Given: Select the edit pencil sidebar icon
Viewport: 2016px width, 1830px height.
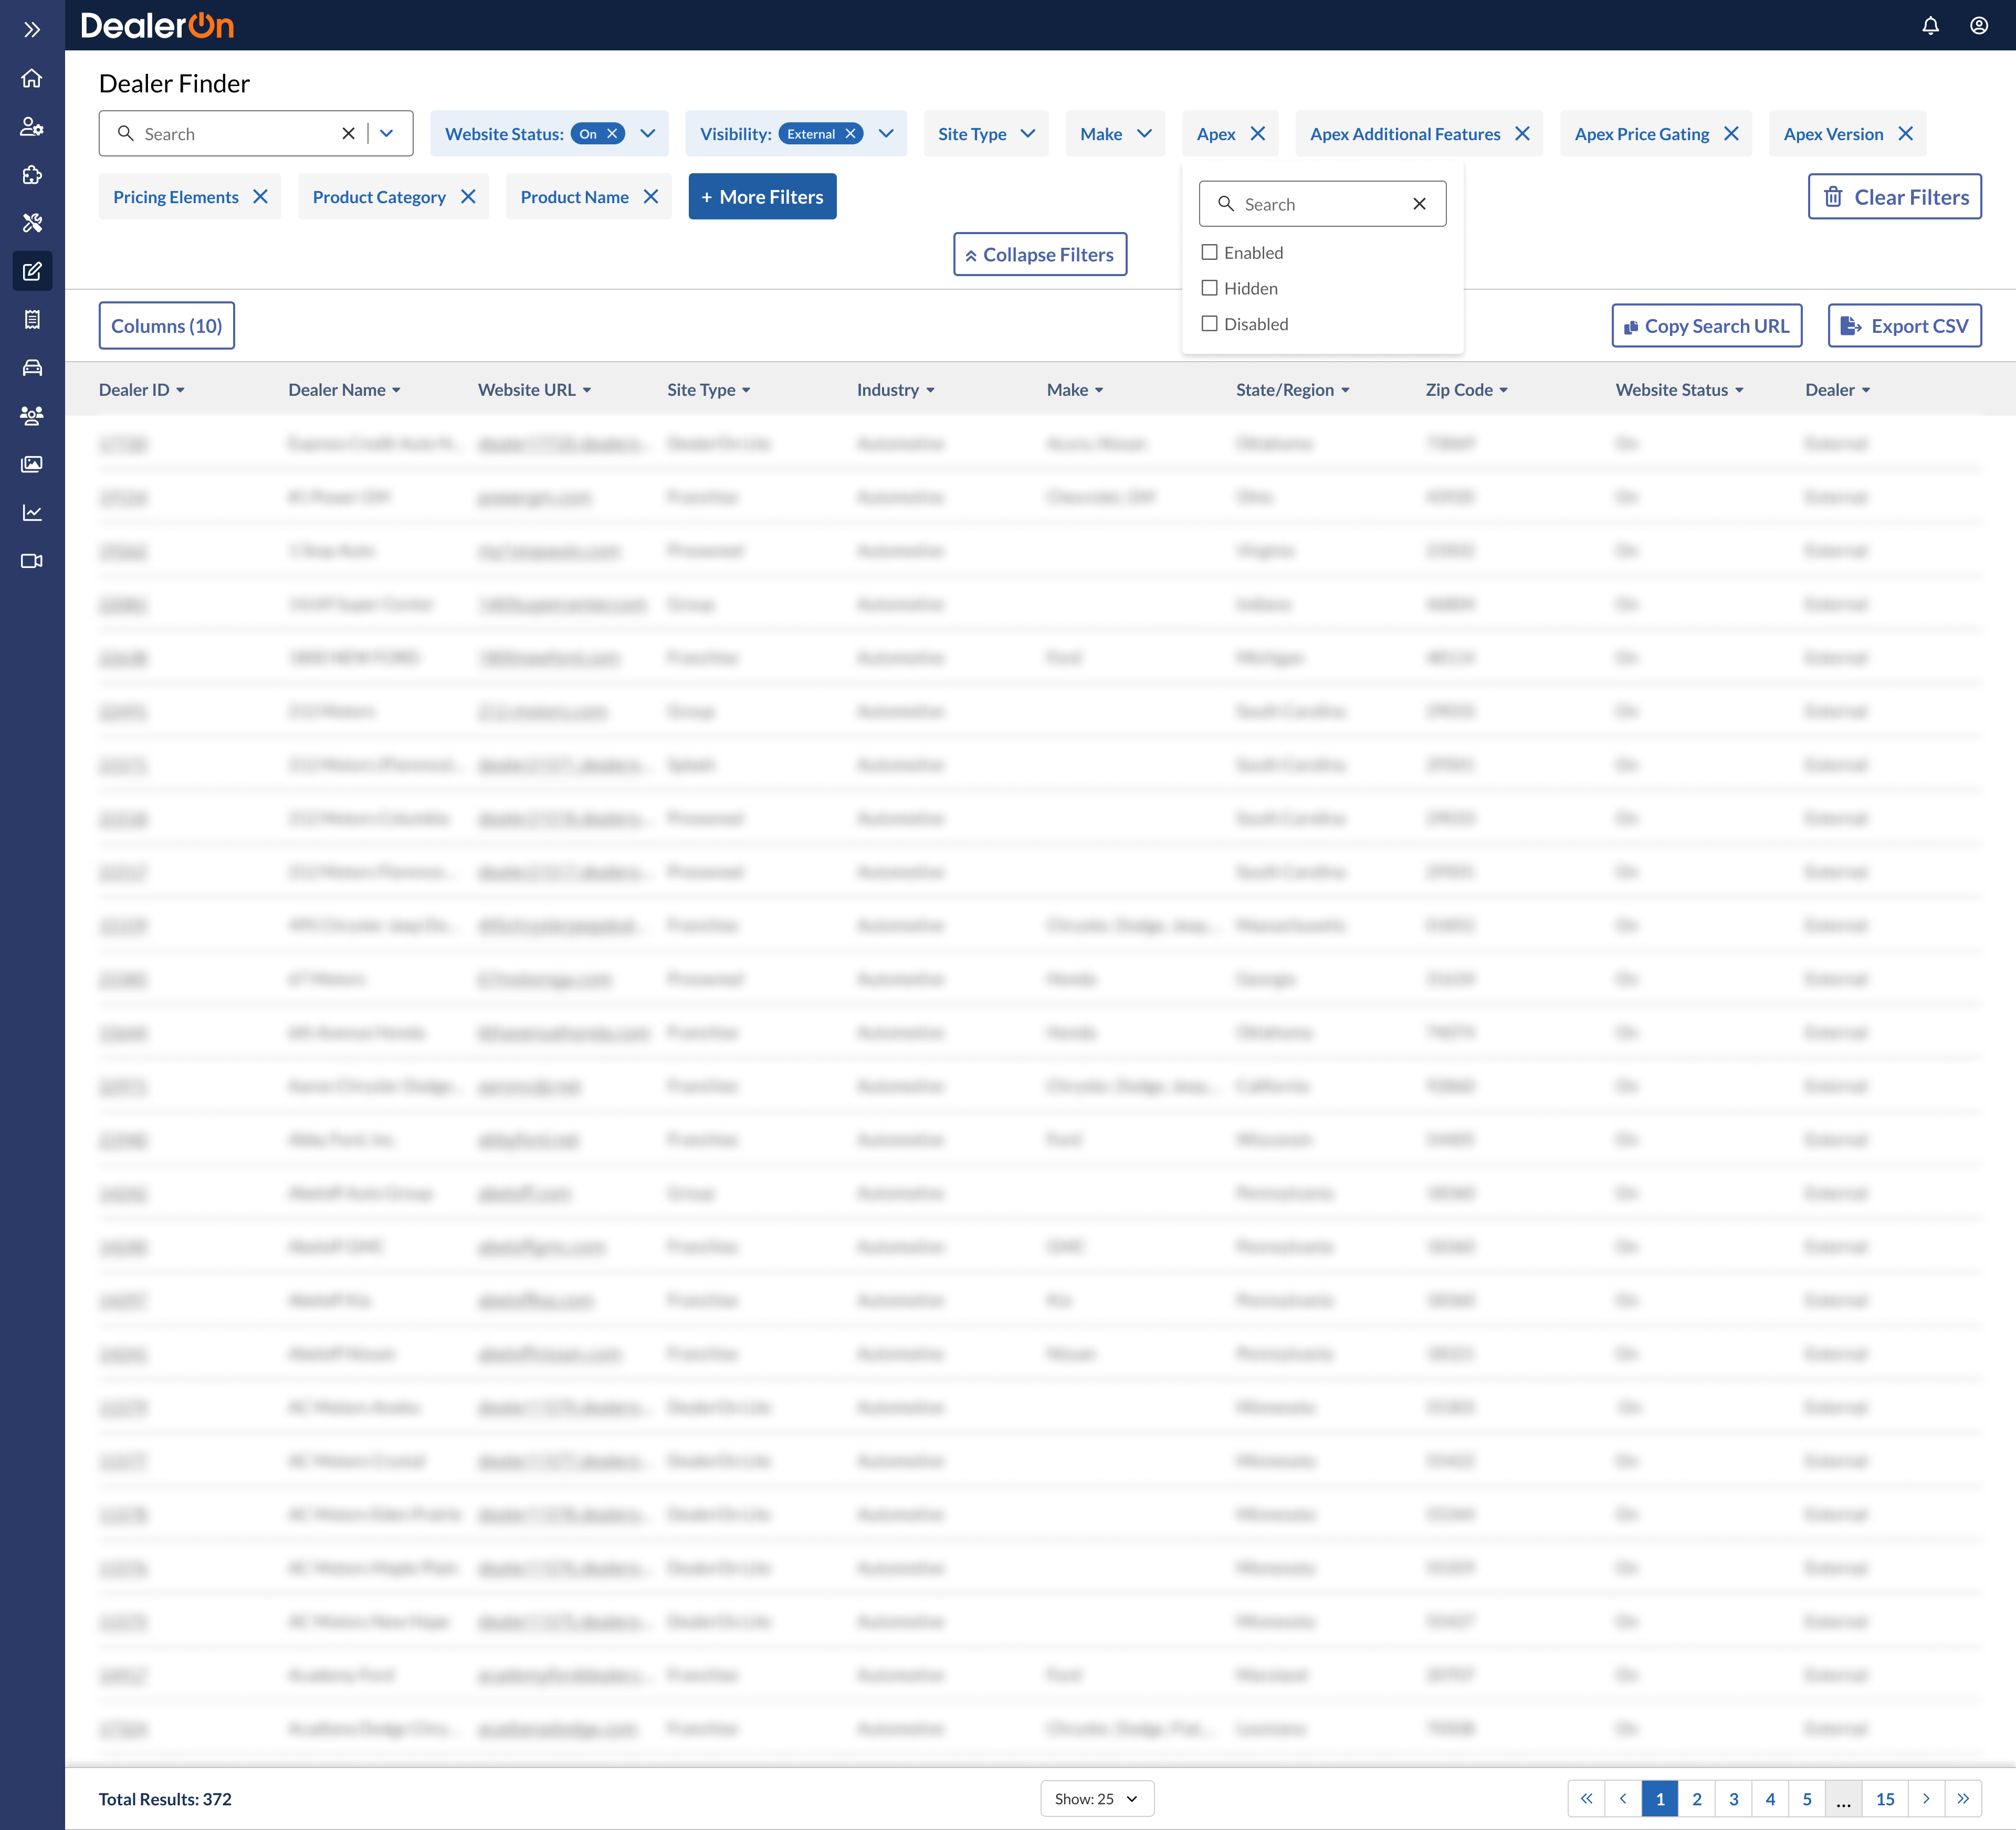Looking at the screenshot, I should (x=32, y=271).
